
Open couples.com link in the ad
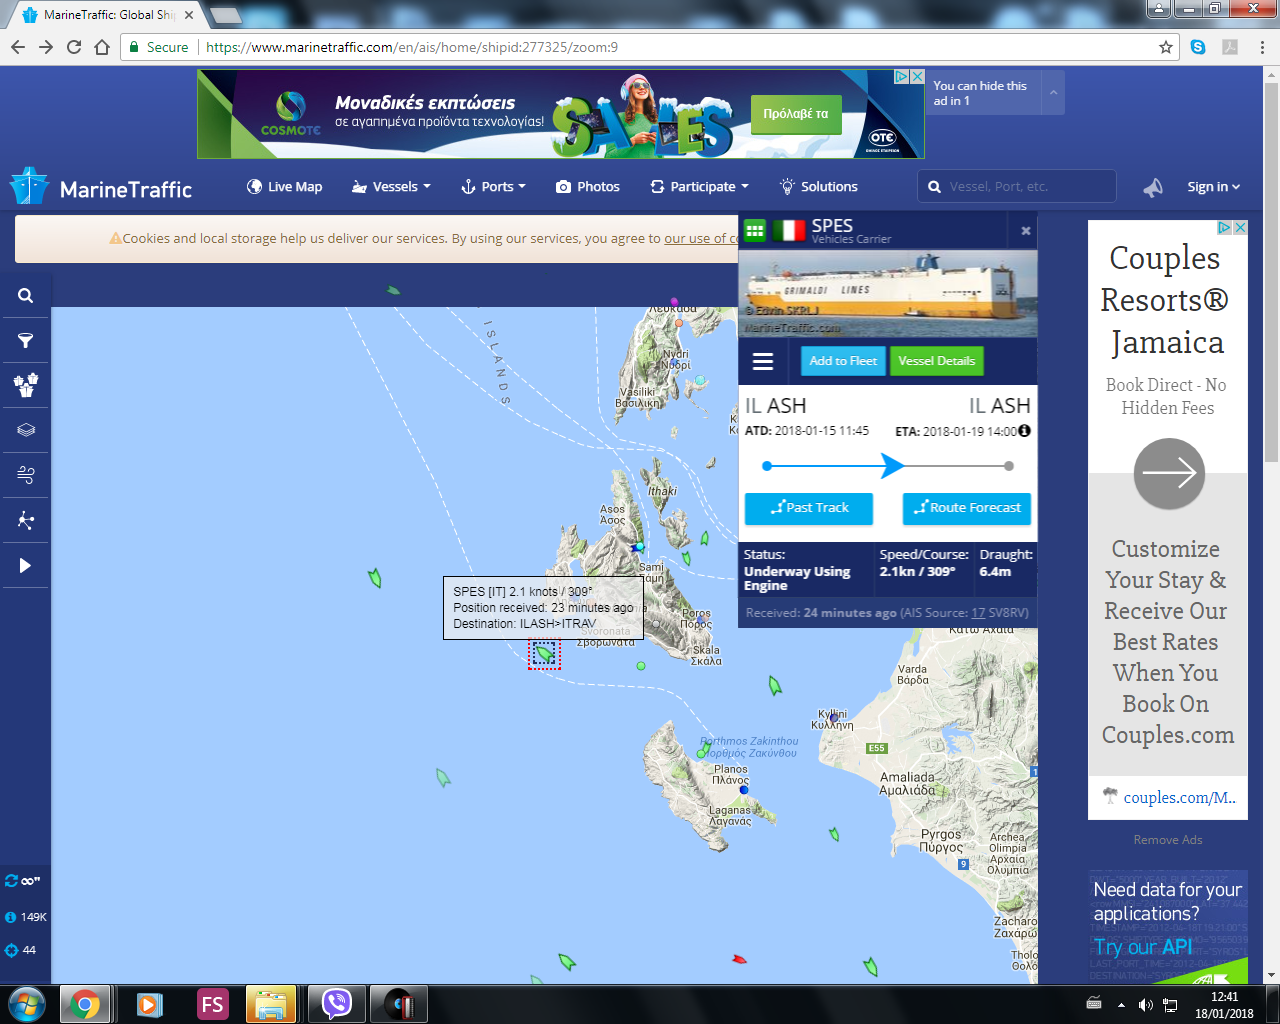[x=1178, y=797]
